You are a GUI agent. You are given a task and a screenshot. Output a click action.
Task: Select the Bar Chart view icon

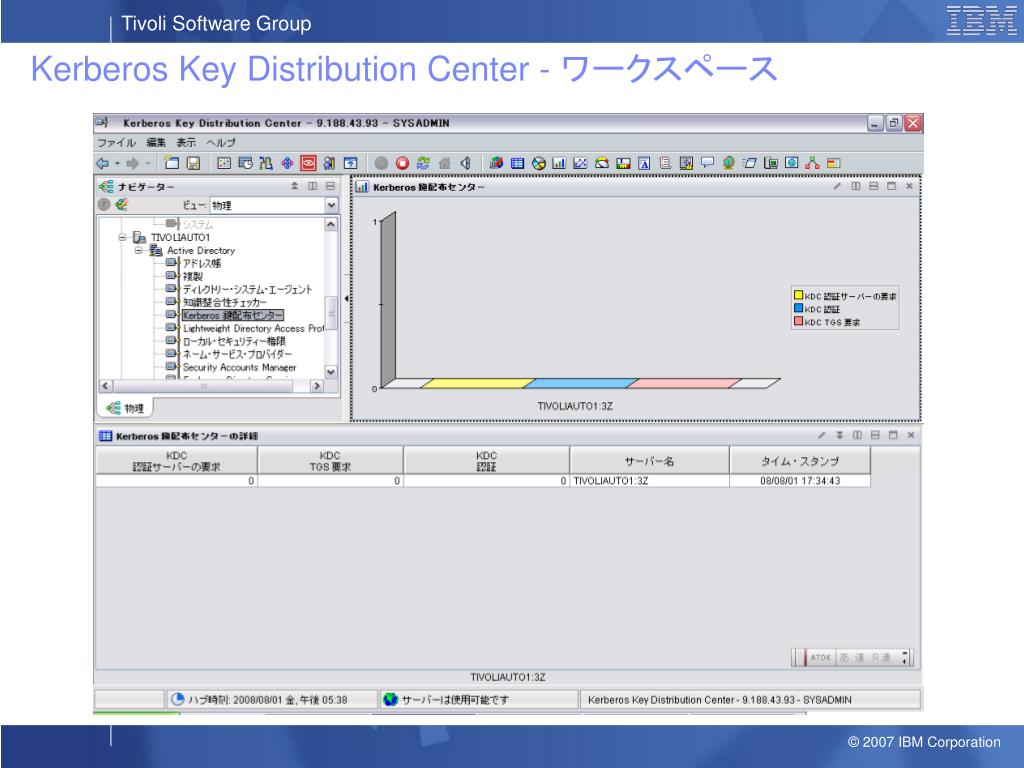pos(559,163)
